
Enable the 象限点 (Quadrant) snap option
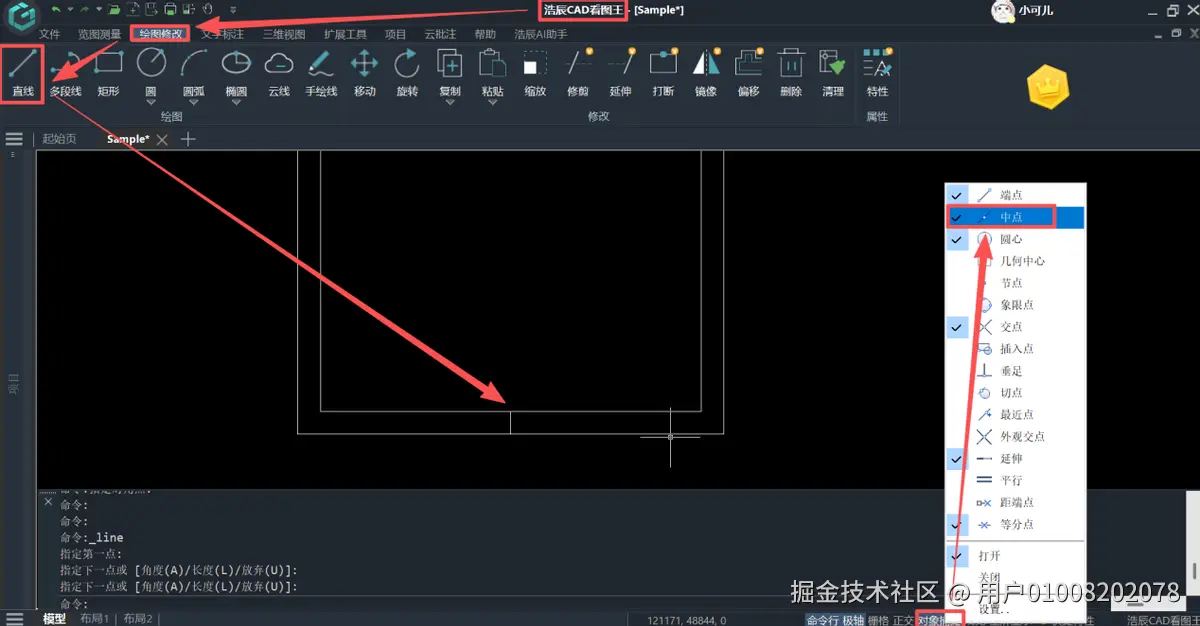pos(1015,305)
